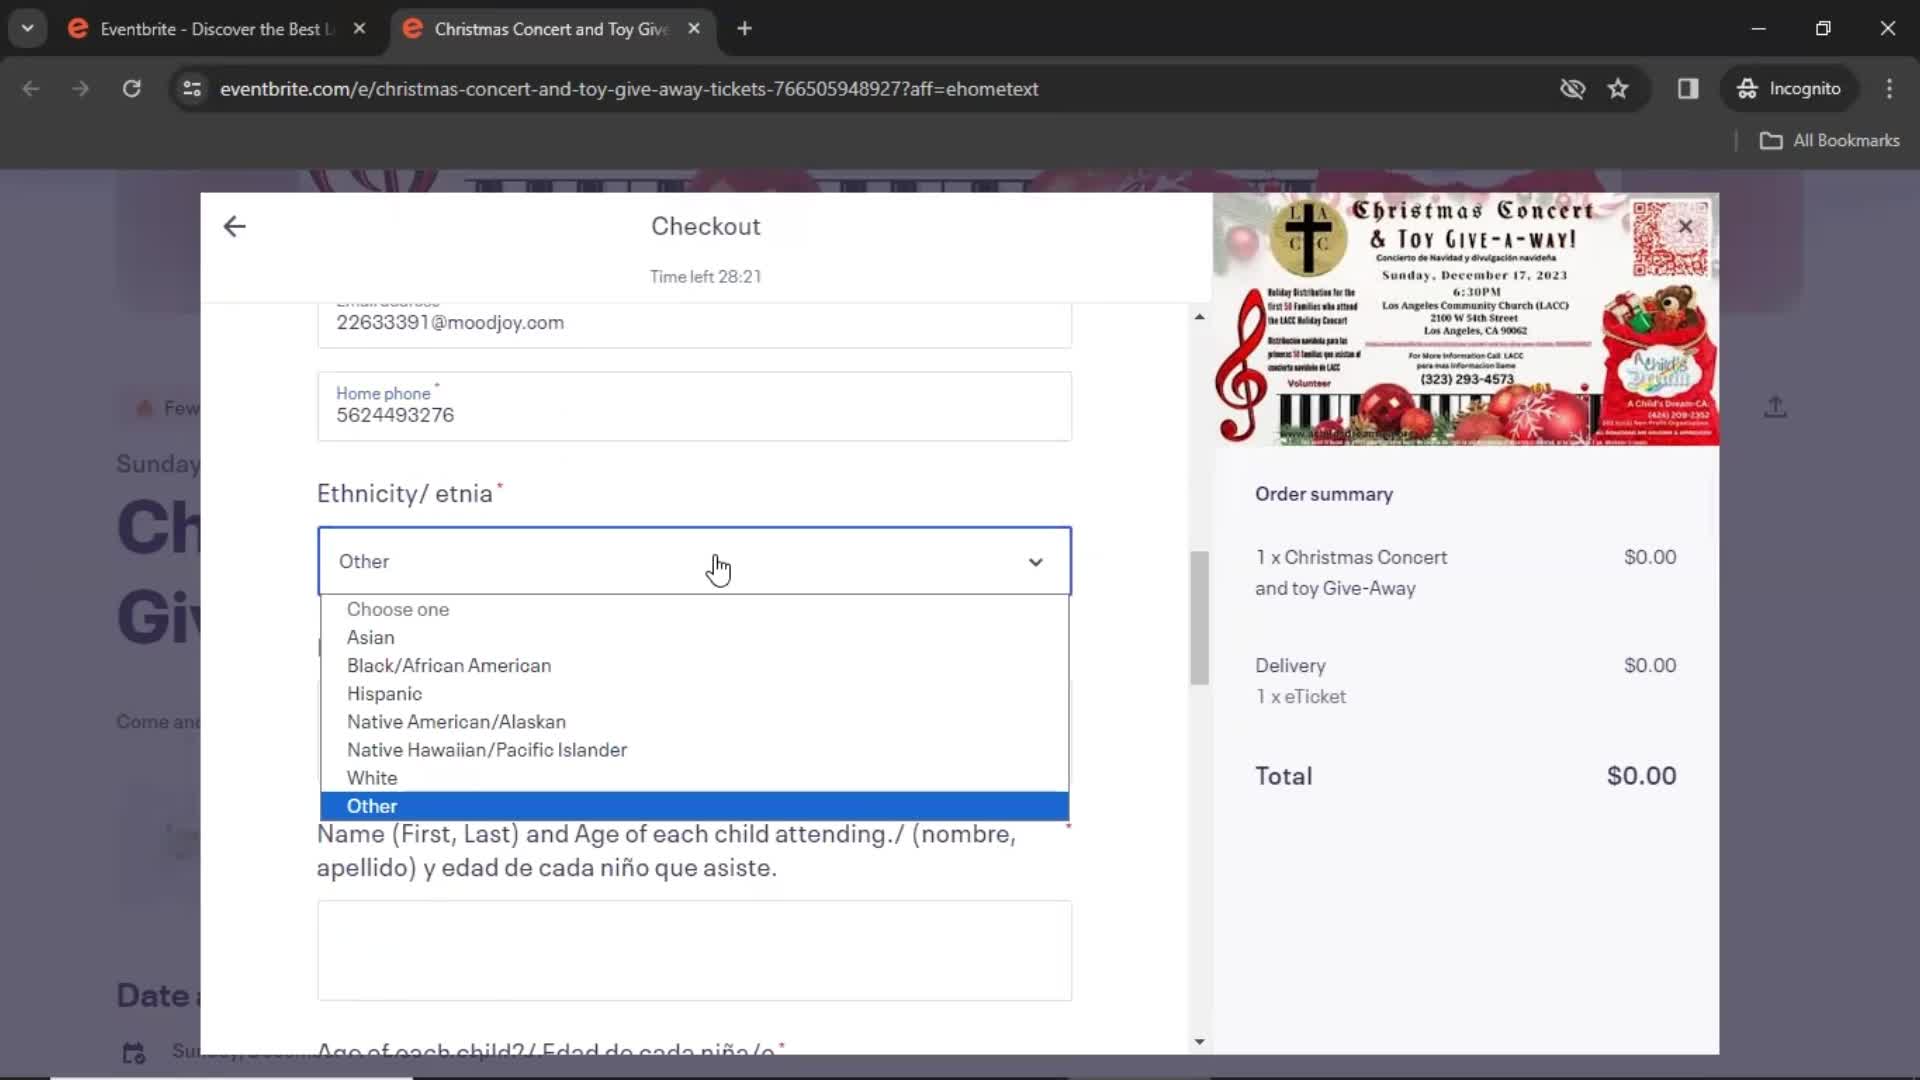Select Asian from ethnicity options list
Image resolution: width=1920 pixels, height=1080 pixels.
click(x=369, y=637)
